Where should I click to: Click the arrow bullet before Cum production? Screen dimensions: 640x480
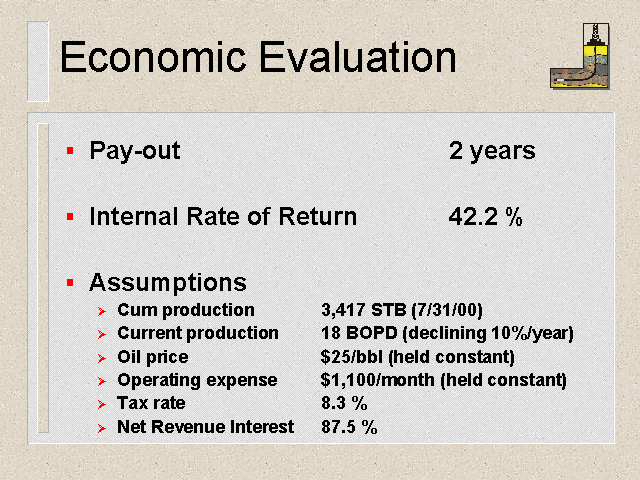102,312
